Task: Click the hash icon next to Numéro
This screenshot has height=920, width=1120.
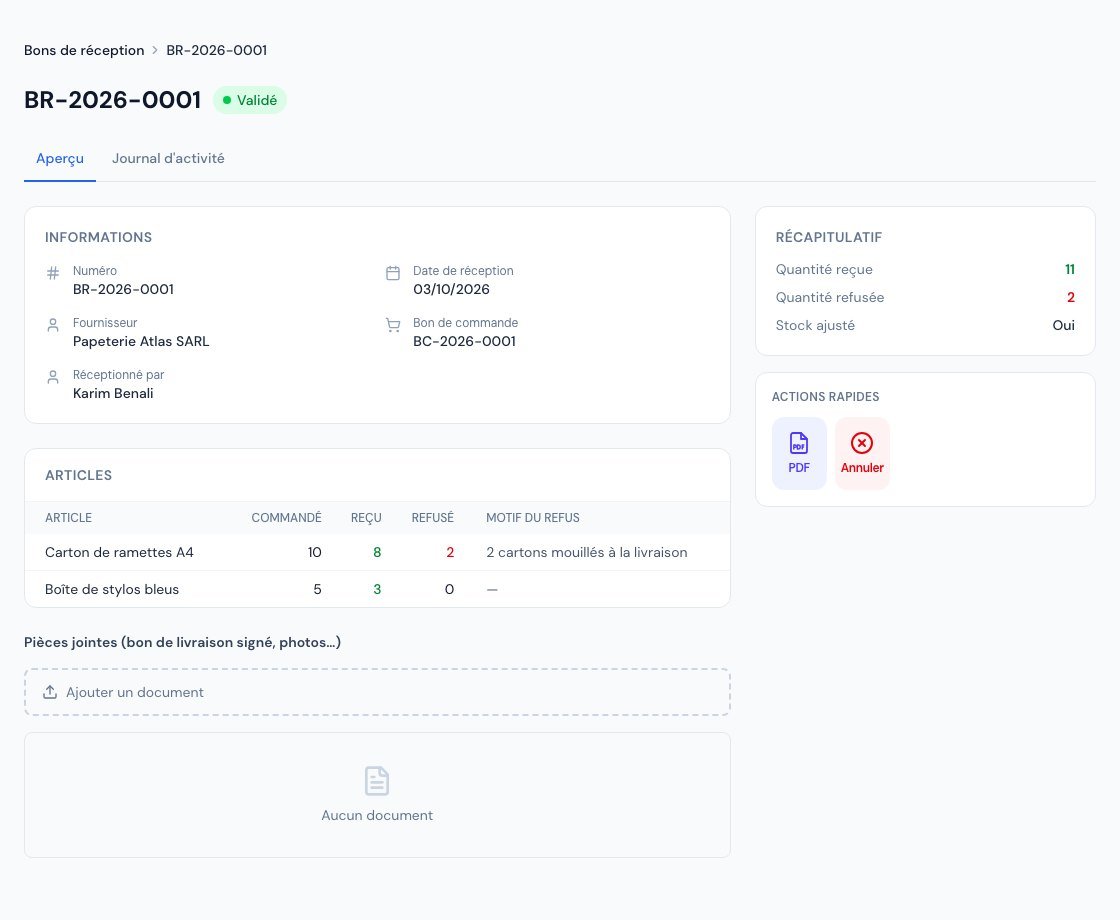Action: point(53,273)
